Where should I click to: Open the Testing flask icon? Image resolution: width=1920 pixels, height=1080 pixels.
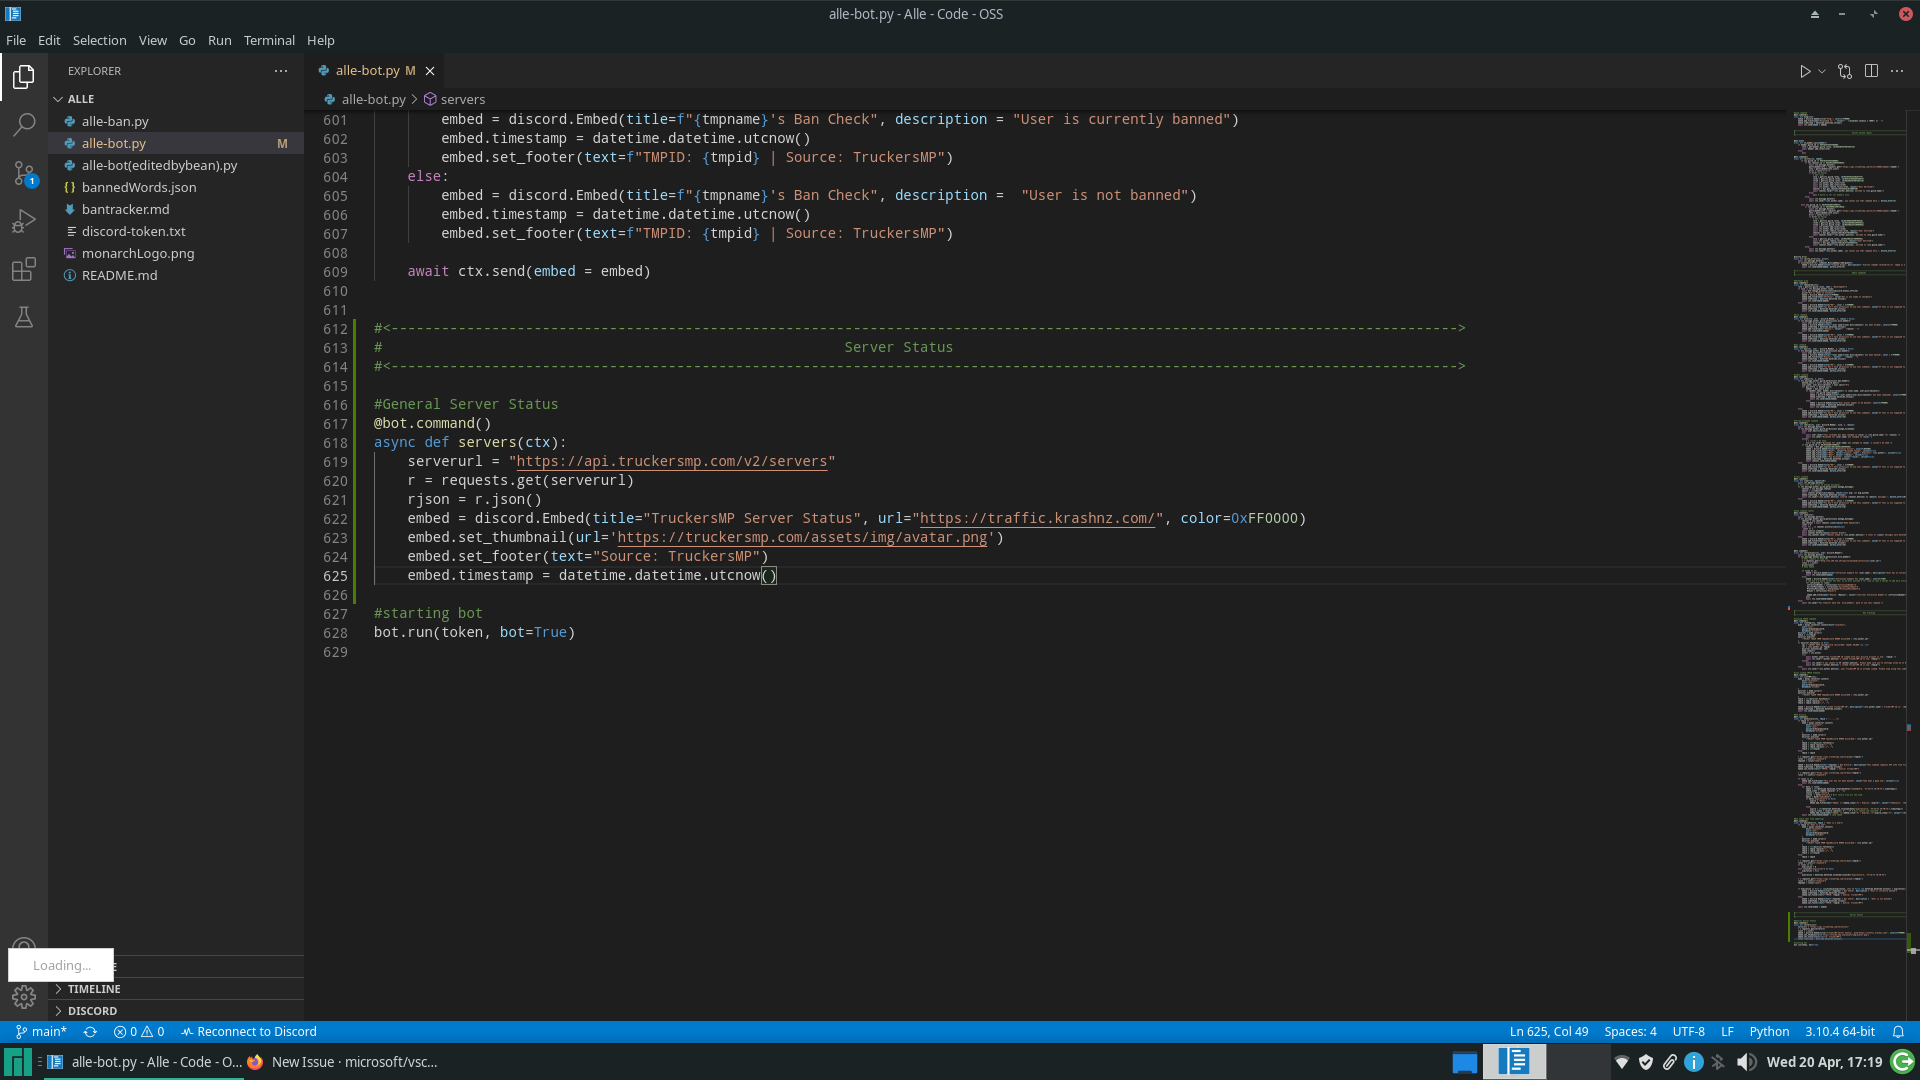click(x=24, y=317)
